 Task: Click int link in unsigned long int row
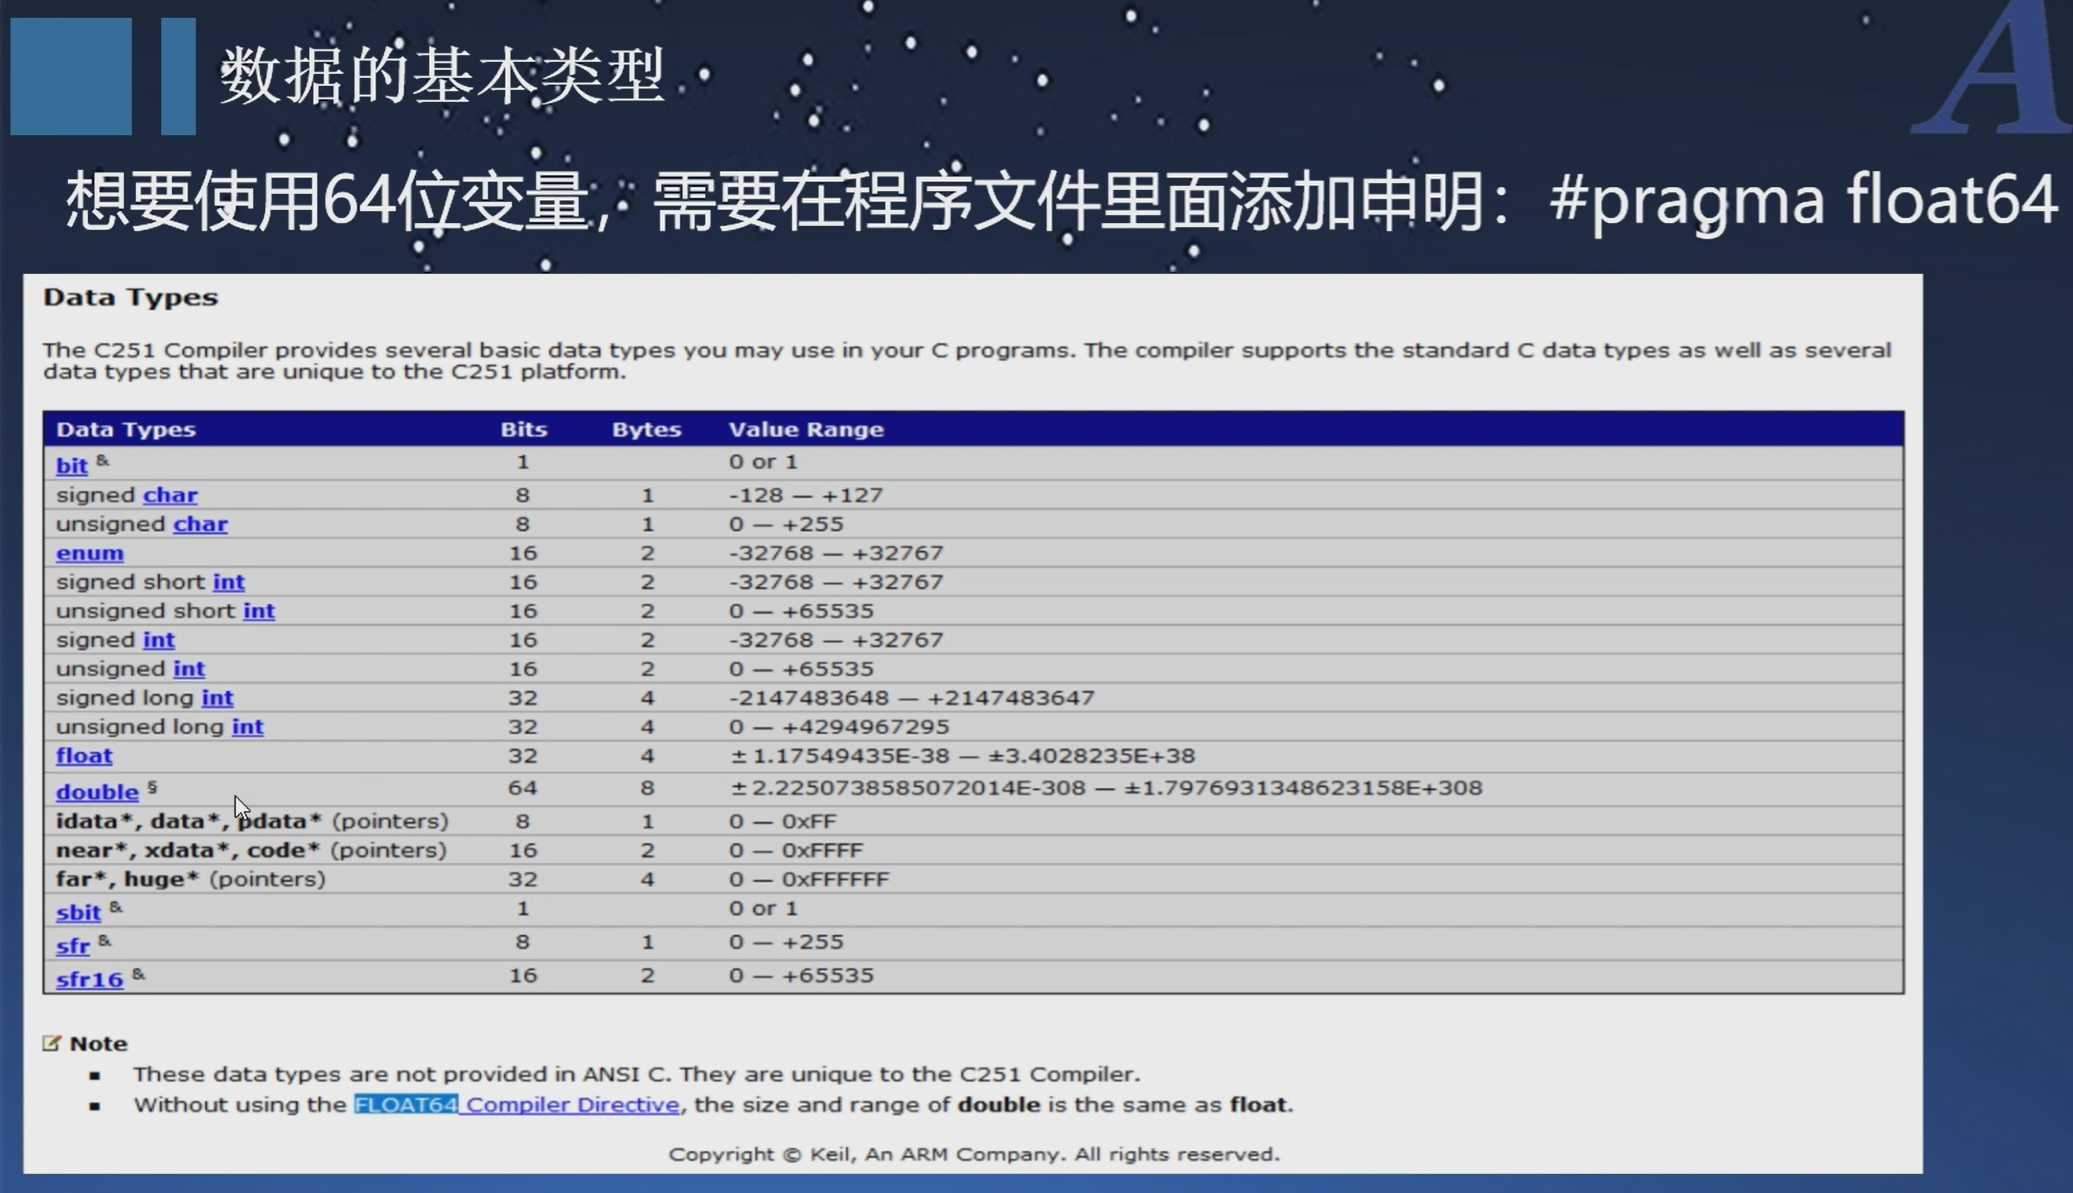(x=248, y=727)
